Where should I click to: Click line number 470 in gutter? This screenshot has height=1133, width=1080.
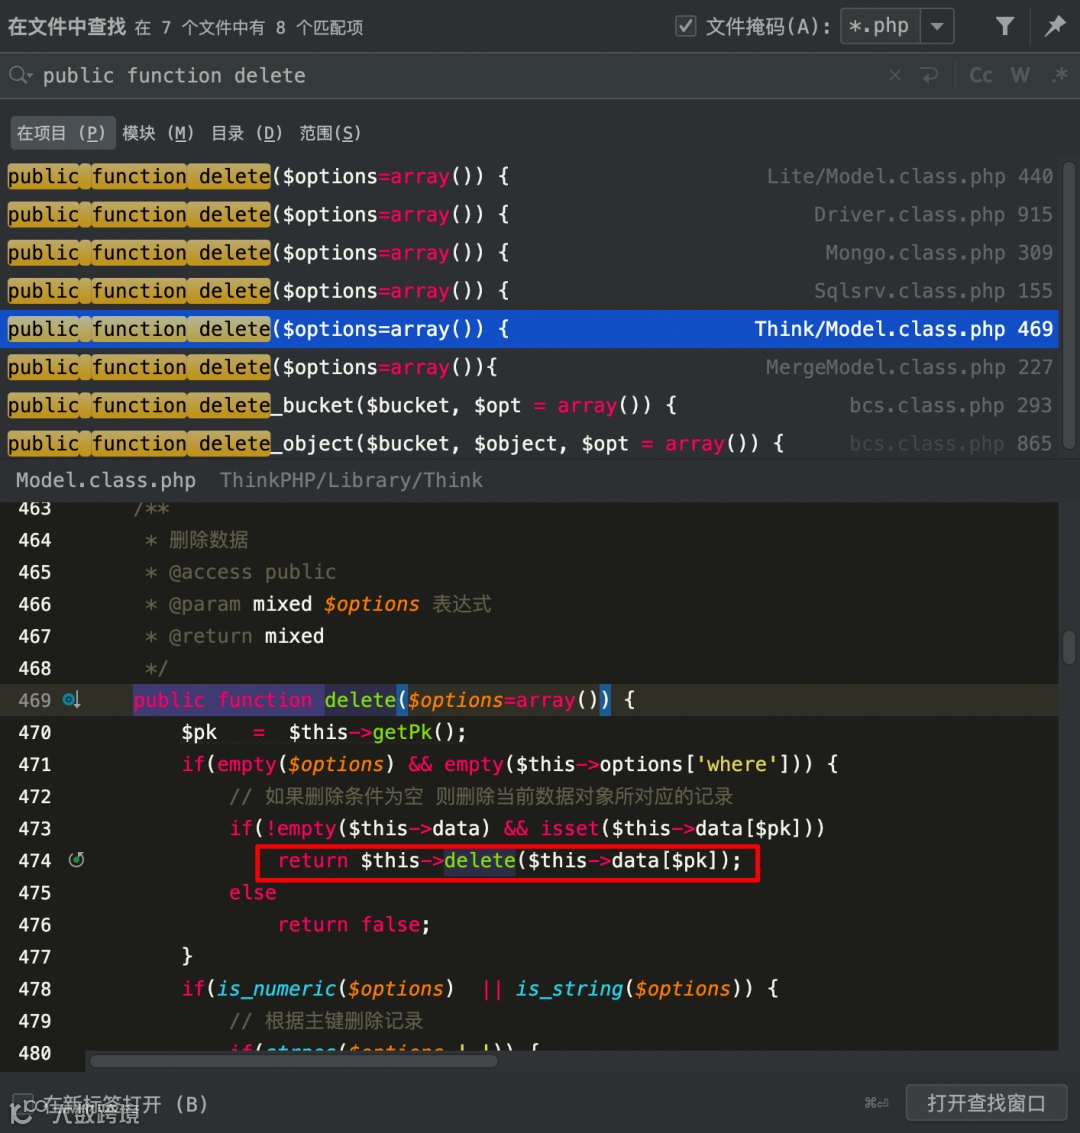click(35, 732)
